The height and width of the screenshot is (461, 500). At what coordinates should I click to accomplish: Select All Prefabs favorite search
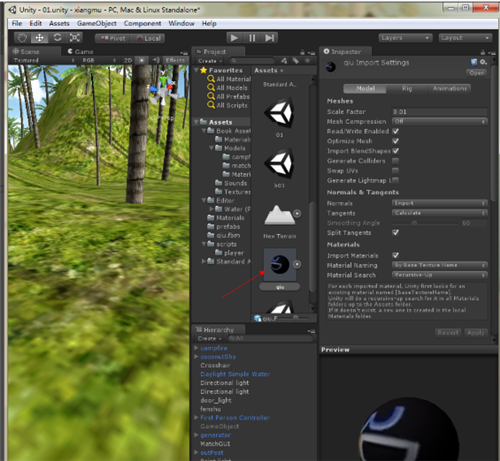pos(228,96)
